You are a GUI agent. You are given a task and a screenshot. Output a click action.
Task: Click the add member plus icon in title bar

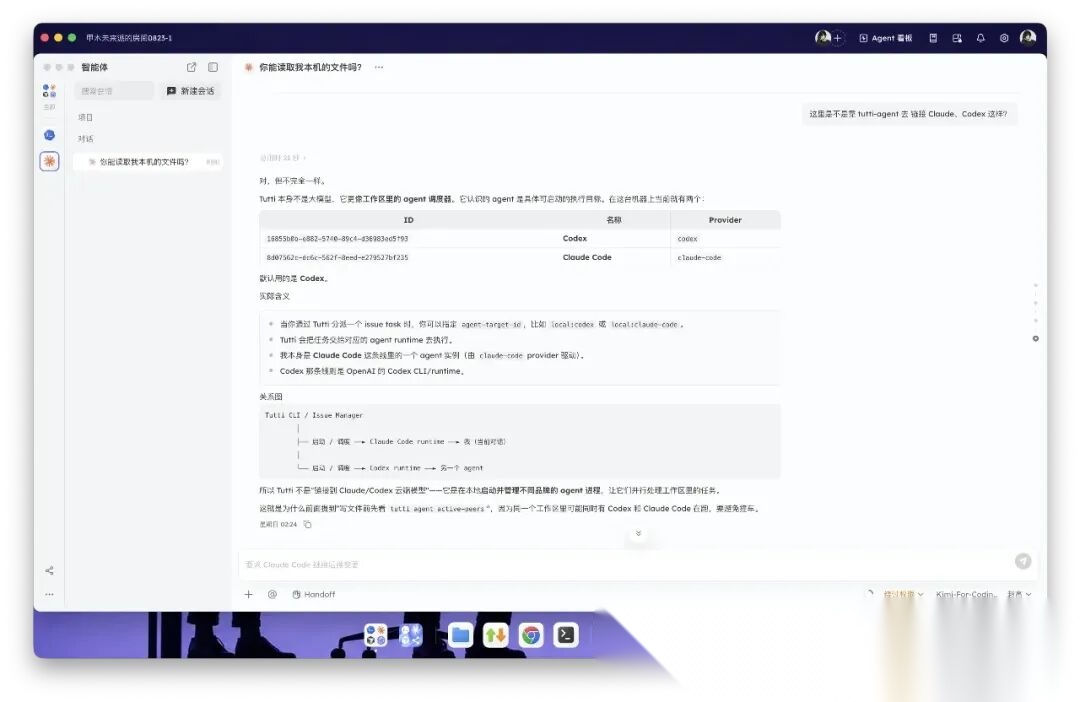[x=838, y=38]
